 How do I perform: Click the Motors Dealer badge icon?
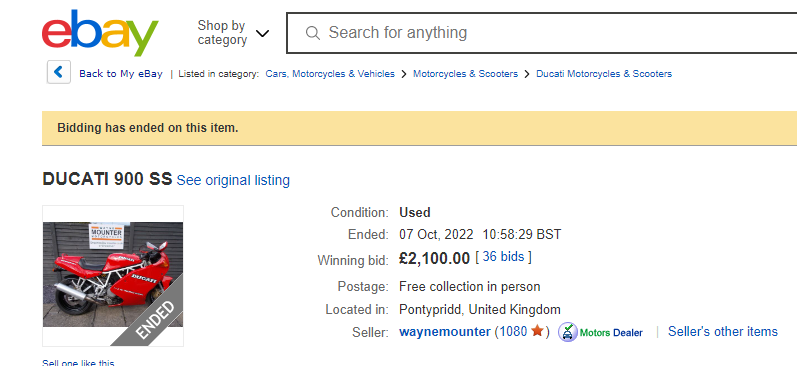[x=567, y=332]
